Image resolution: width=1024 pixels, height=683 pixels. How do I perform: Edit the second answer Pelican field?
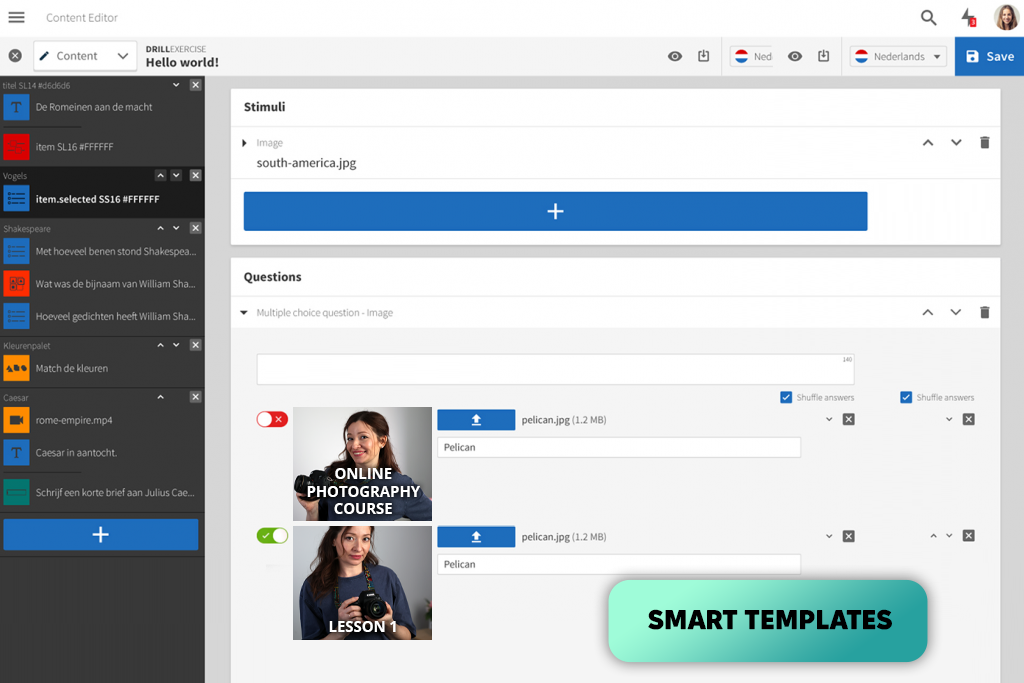(x=618, y=564)
